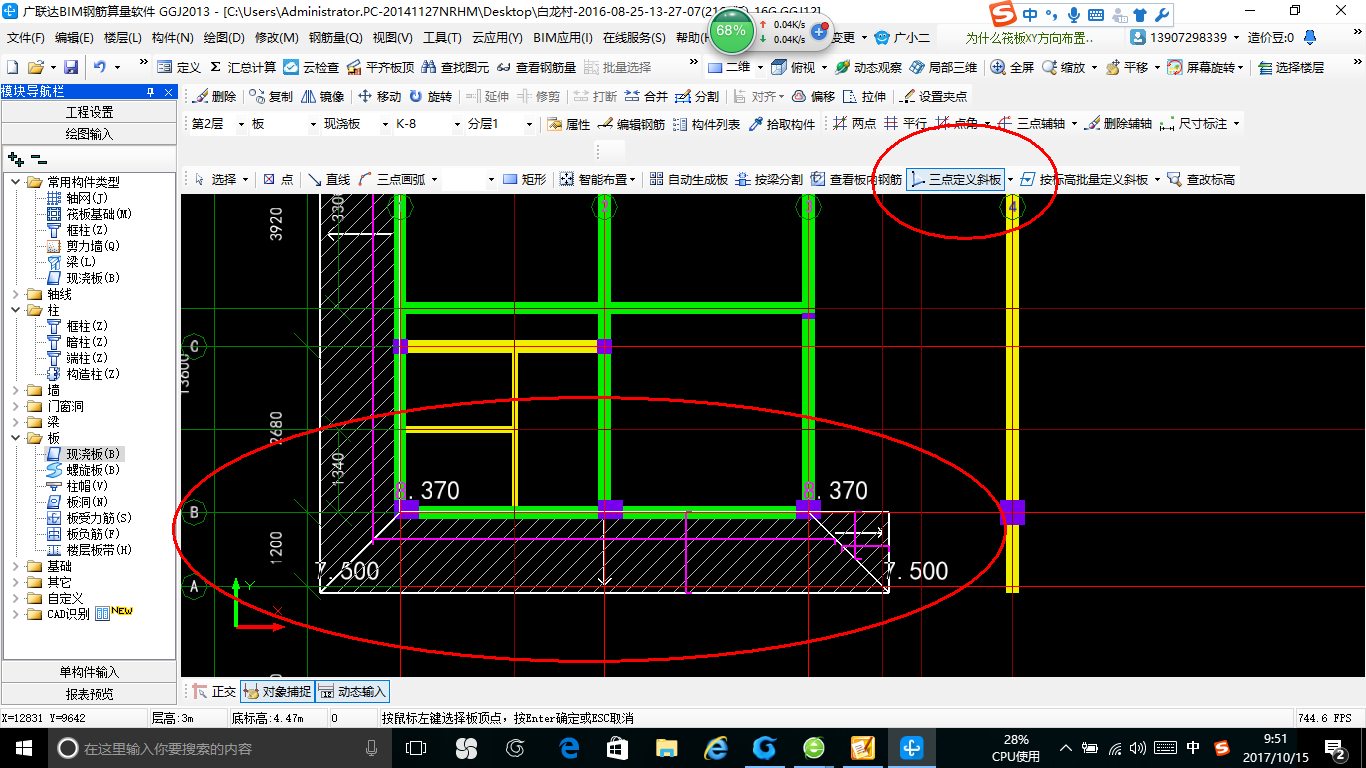Open 属性 properties panel
This screenshot has width=1366, height=768.
[569, 124]
